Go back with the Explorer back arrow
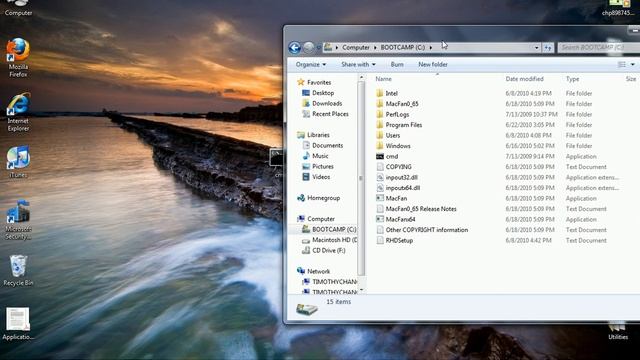640x360 pixels. point(294,47)
